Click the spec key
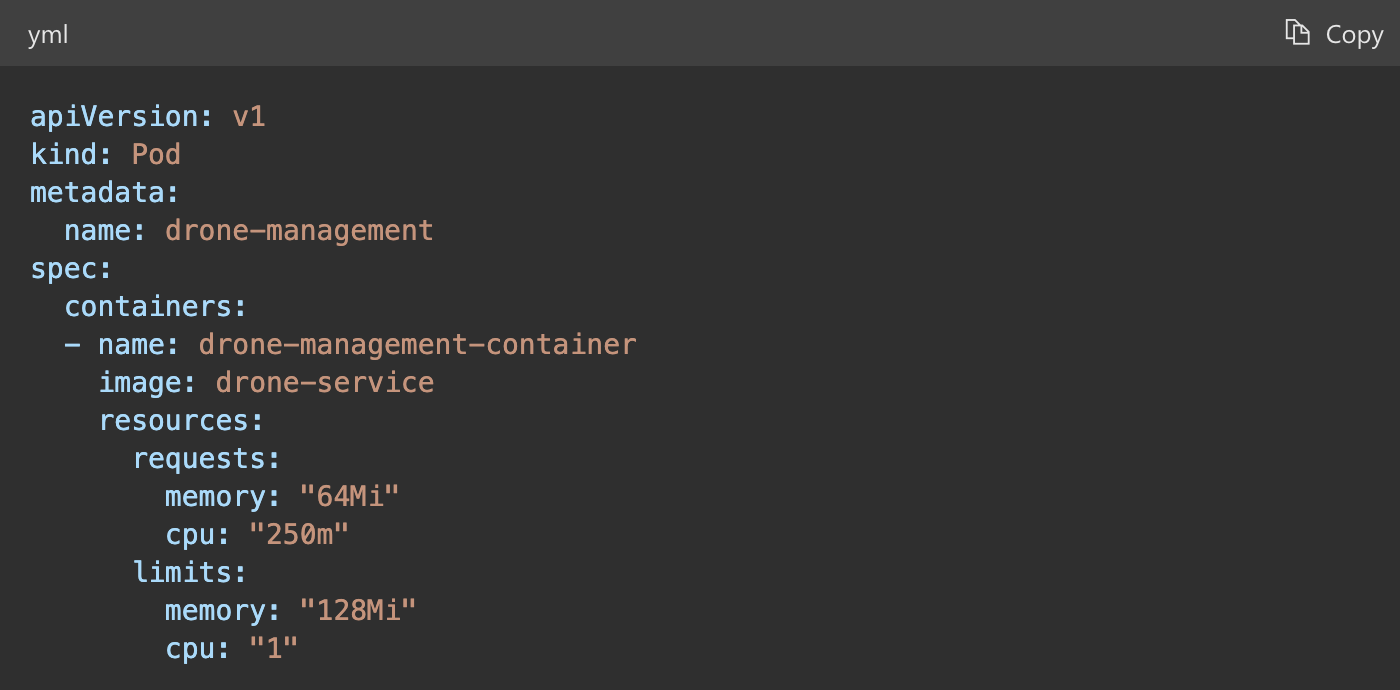 [x=63, y=269]
